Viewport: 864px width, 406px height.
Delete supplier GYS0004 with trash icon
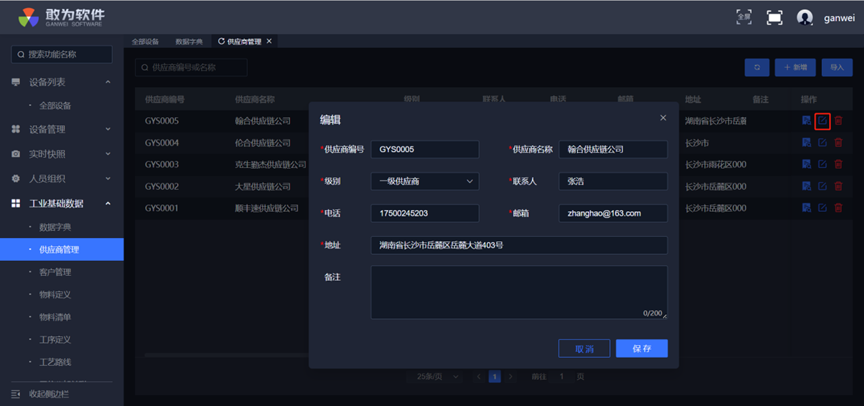click(838, 143)
